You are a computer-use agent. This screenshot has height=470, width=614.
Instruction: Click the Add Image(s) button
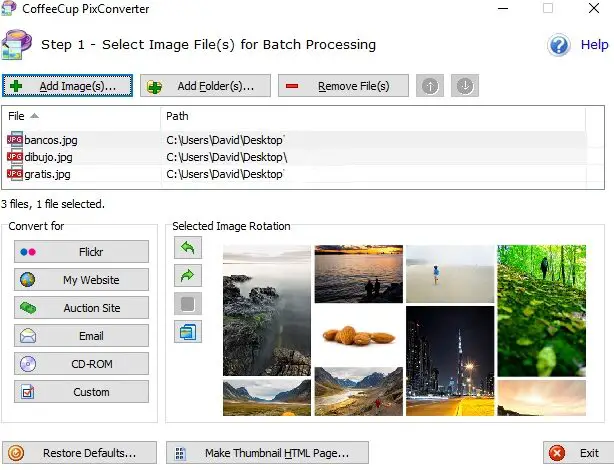tap(68, 86)
